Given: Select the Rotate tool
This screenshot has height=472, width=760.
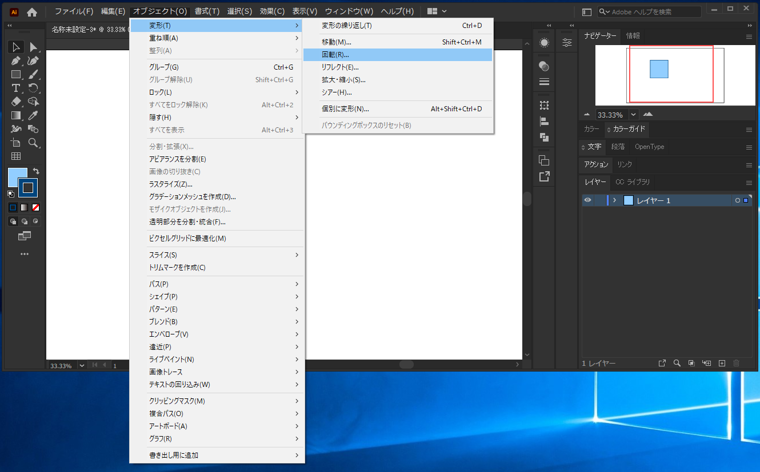Looking at the screenshot, I should (x=33, y=88).
